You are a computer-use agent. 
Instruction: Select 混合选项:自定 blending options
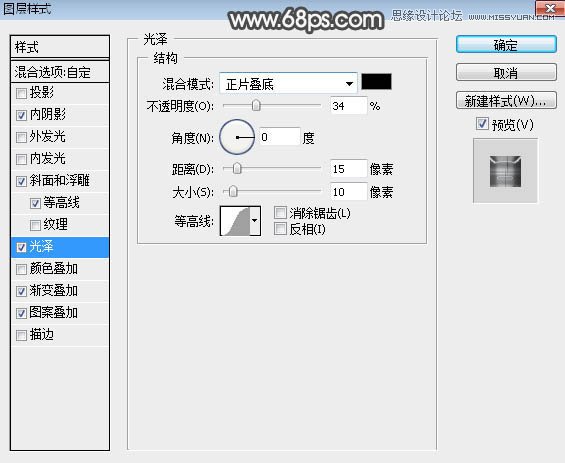click(x=60, y=72)
